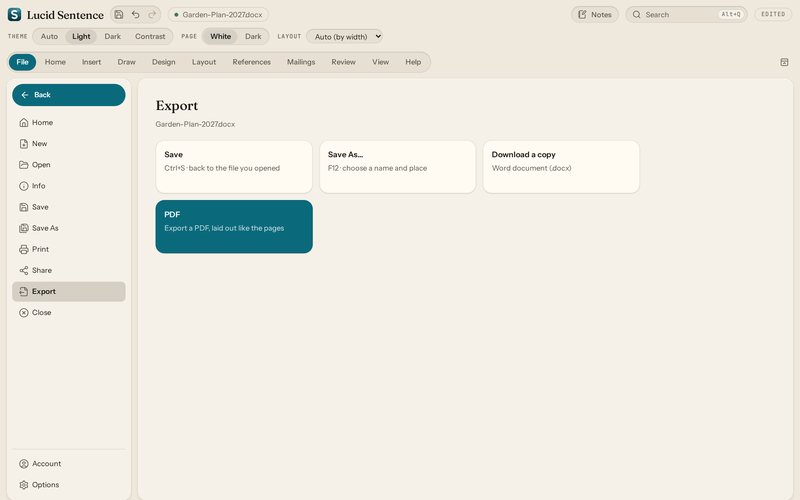Viewport: 800px width, 500px height.
Task: Click the Export icon in sidebar
Action: pos(23,291)
